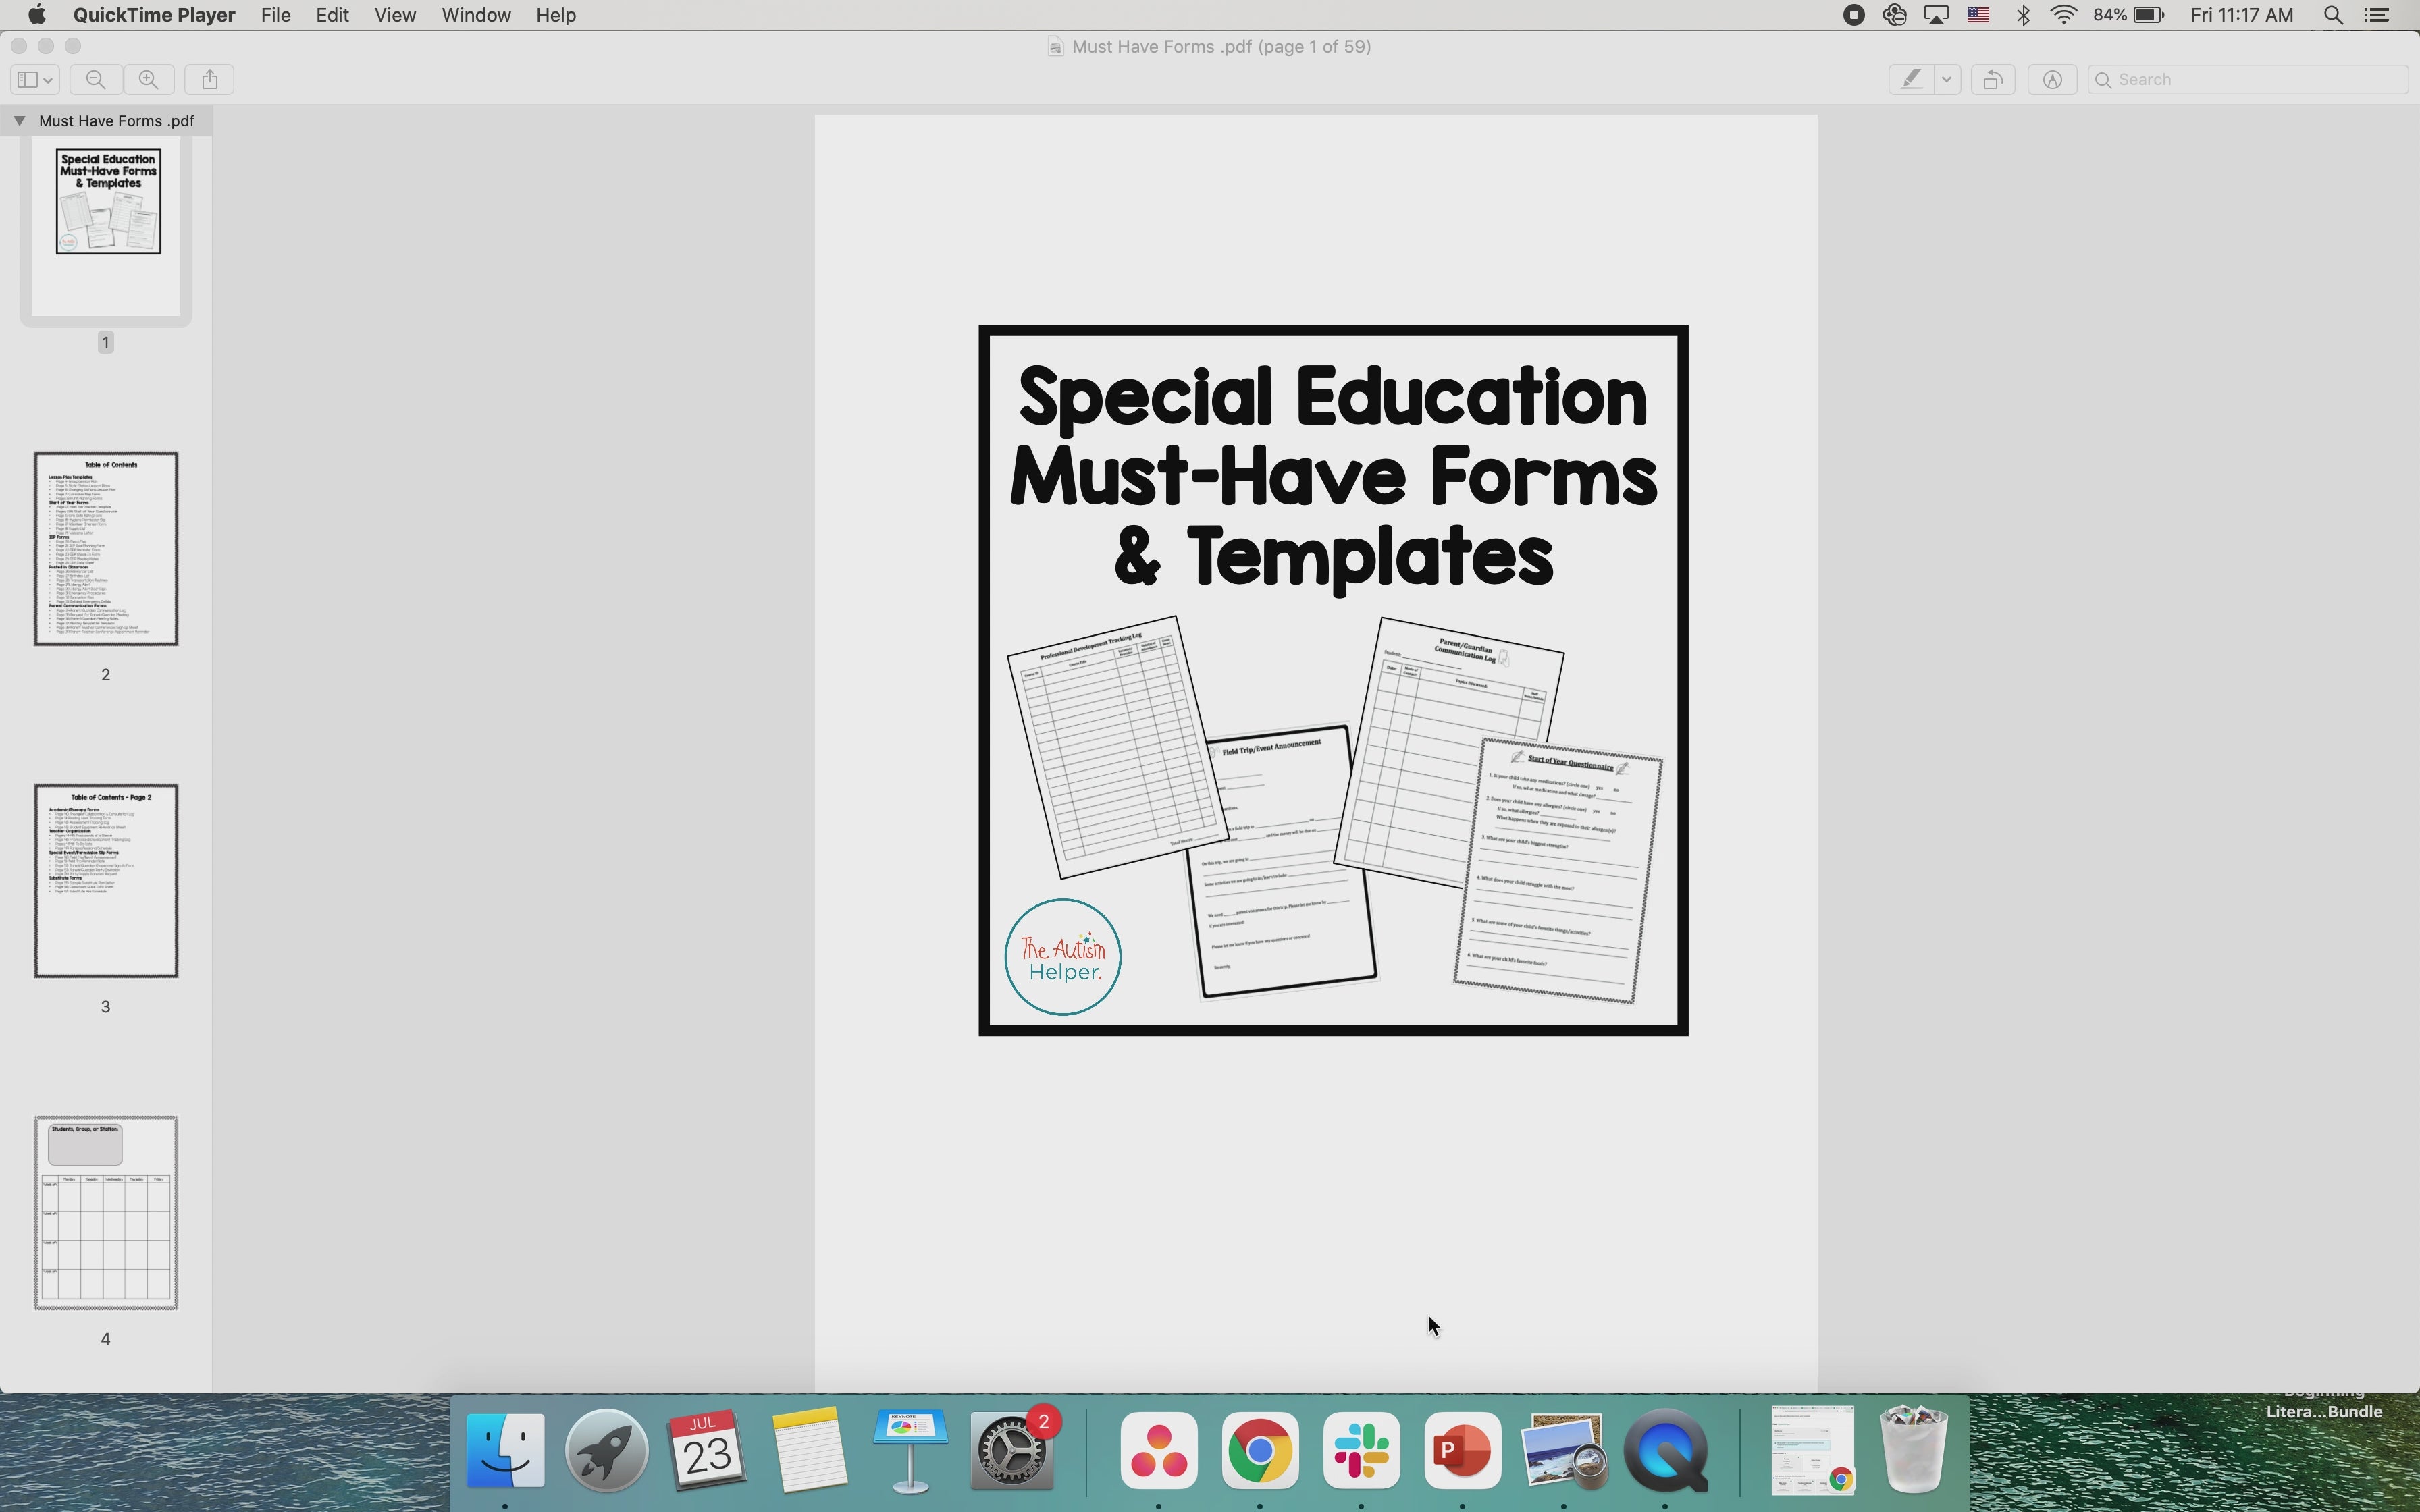Open the highlight color options chevron

1945,79
